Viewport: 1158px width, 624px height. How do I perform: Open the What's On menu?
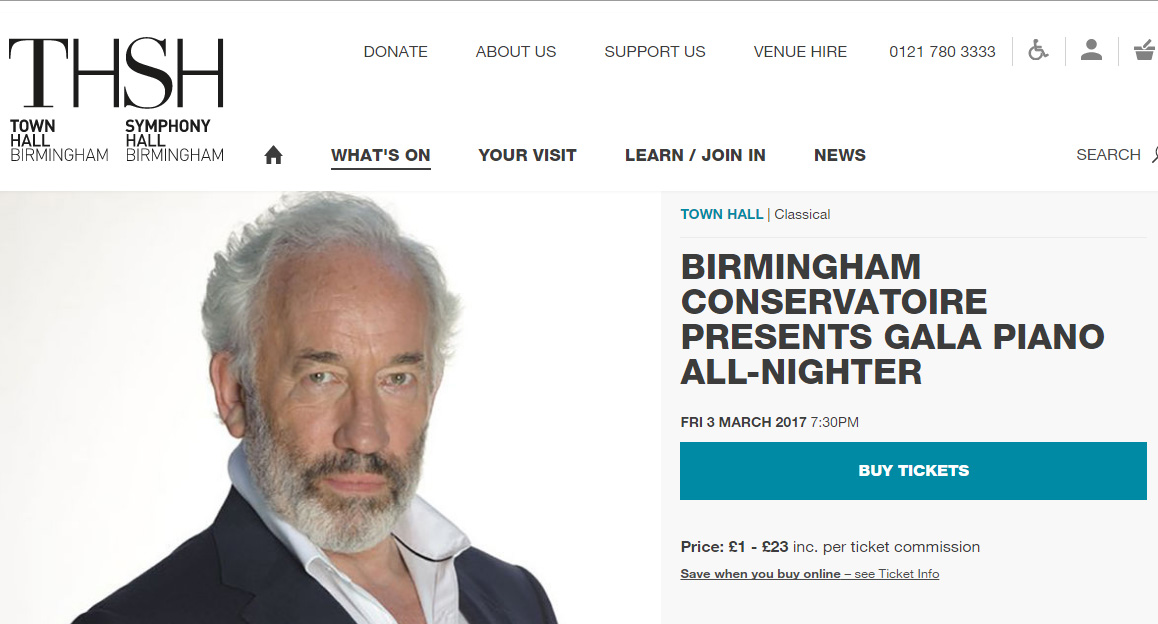(380, 155)
